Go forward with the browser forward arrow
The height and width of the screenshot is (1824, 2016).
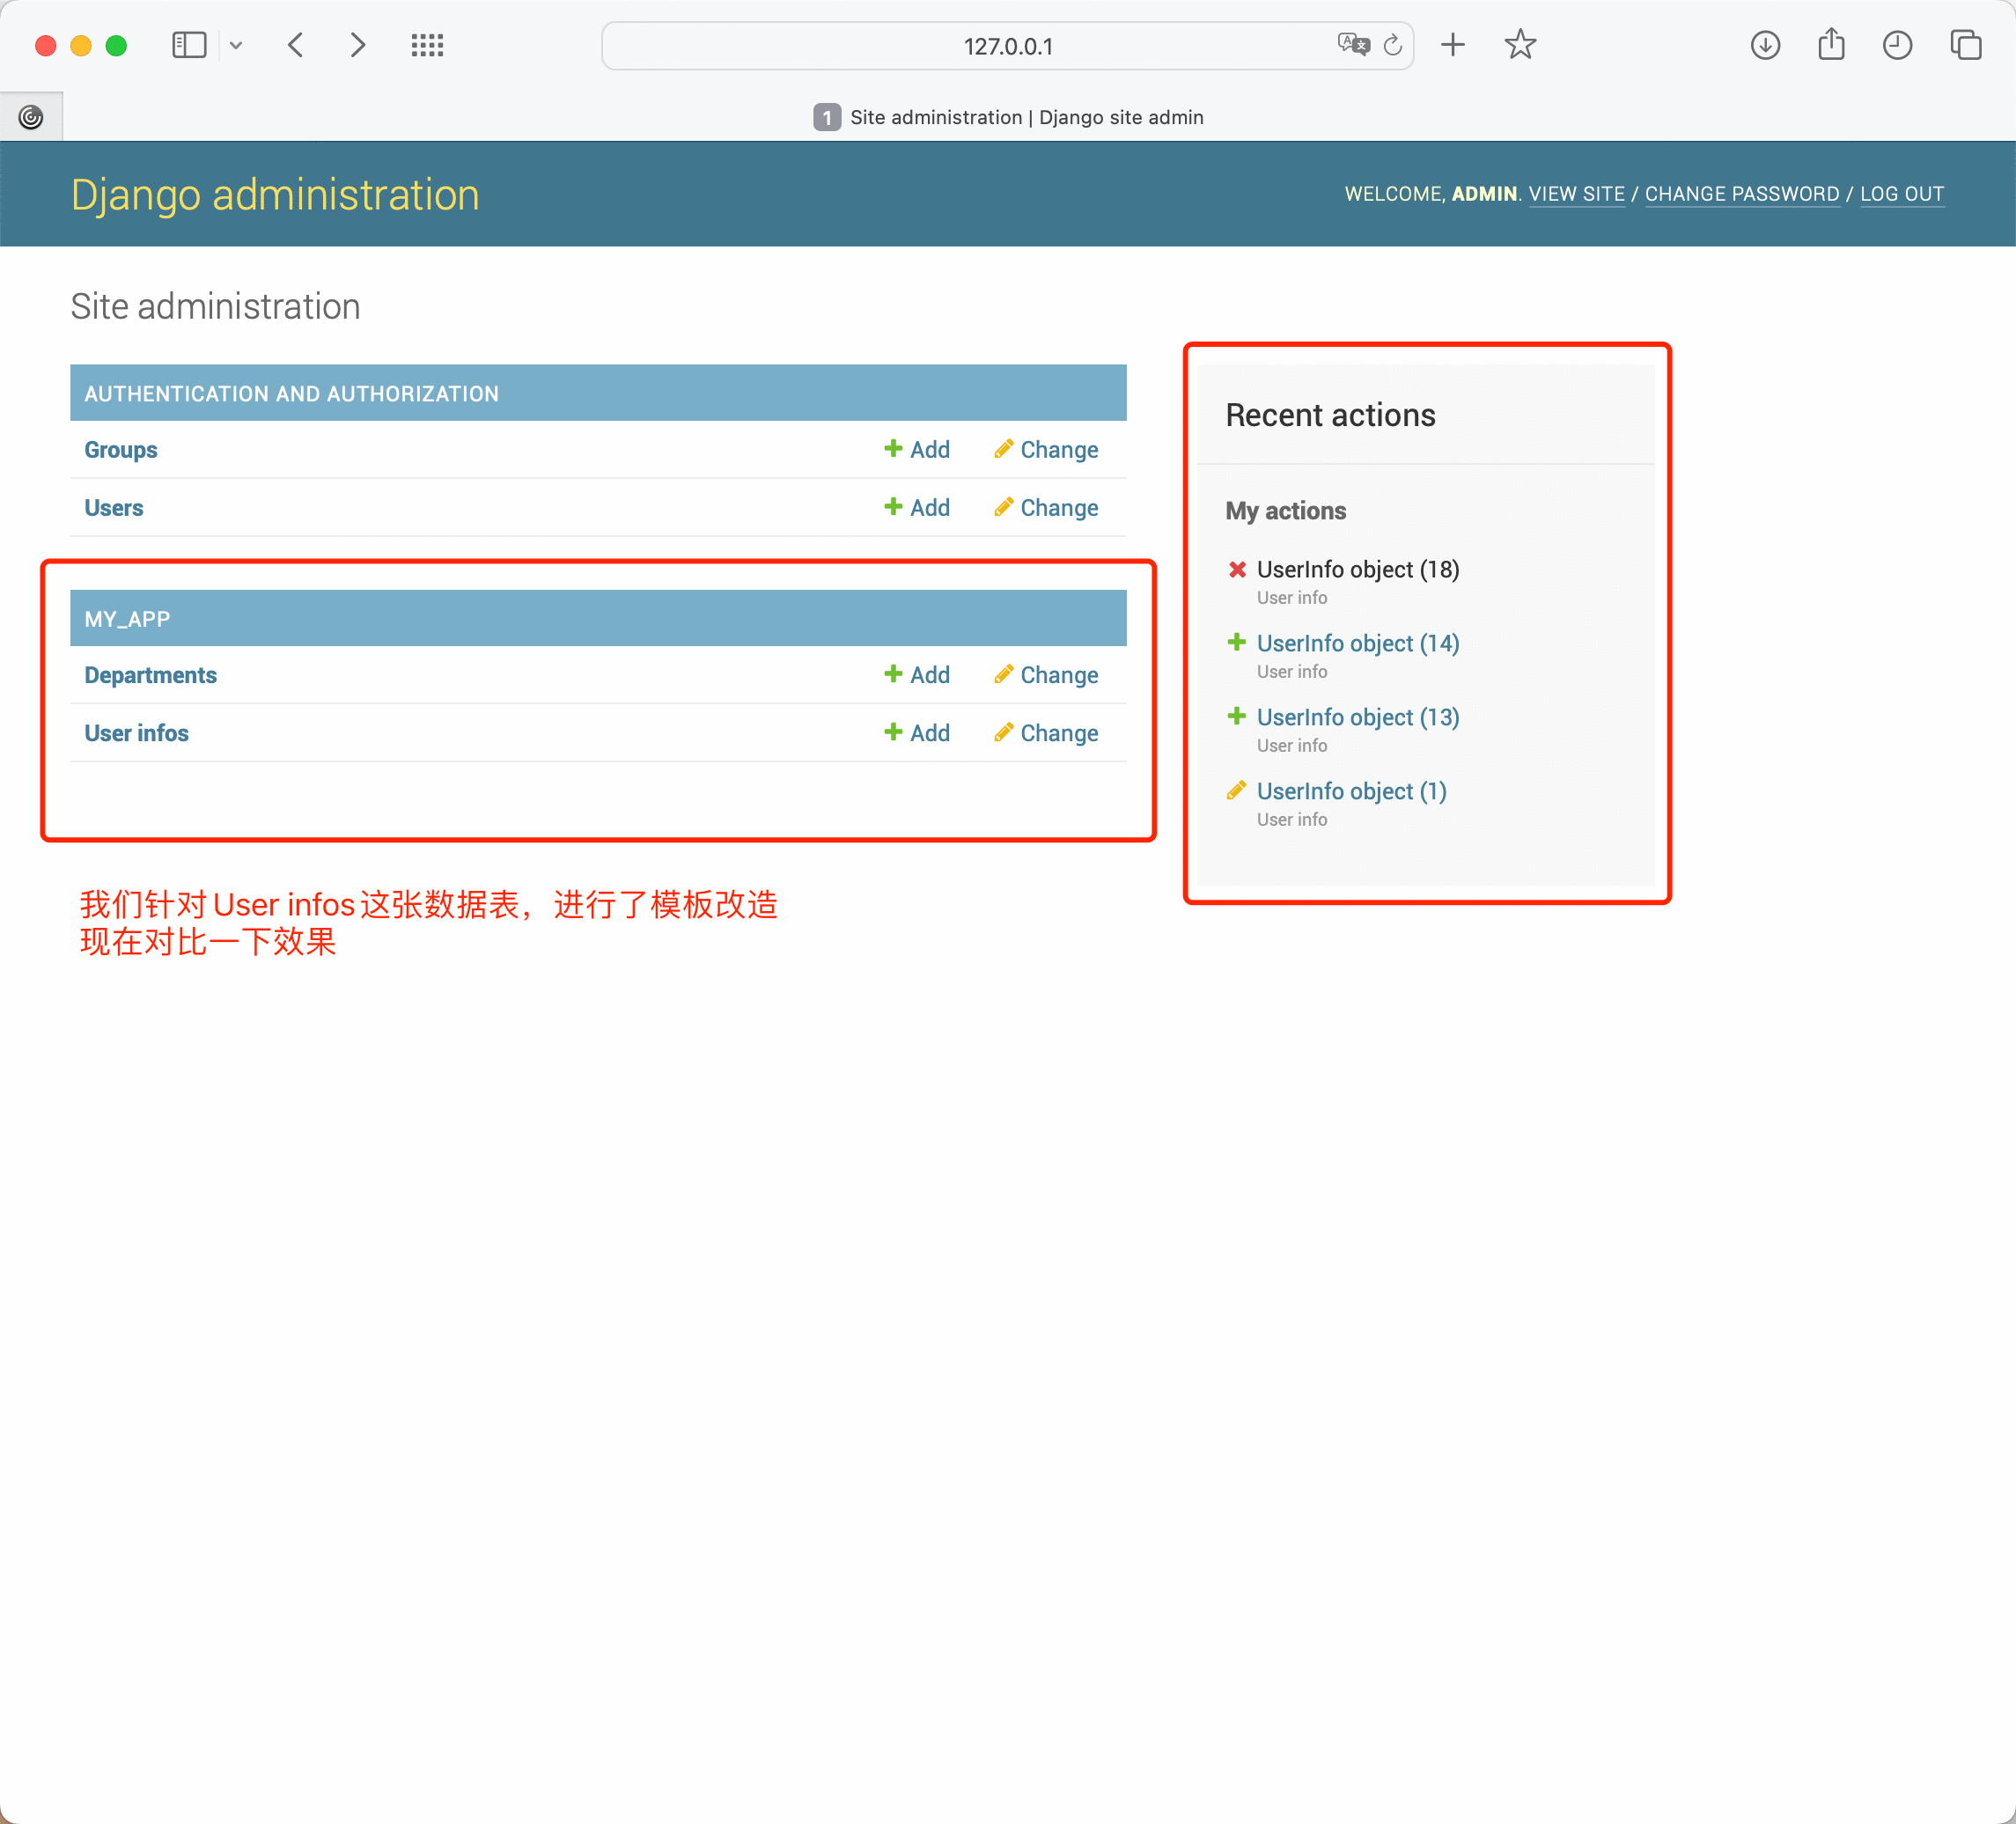(358, 45)
